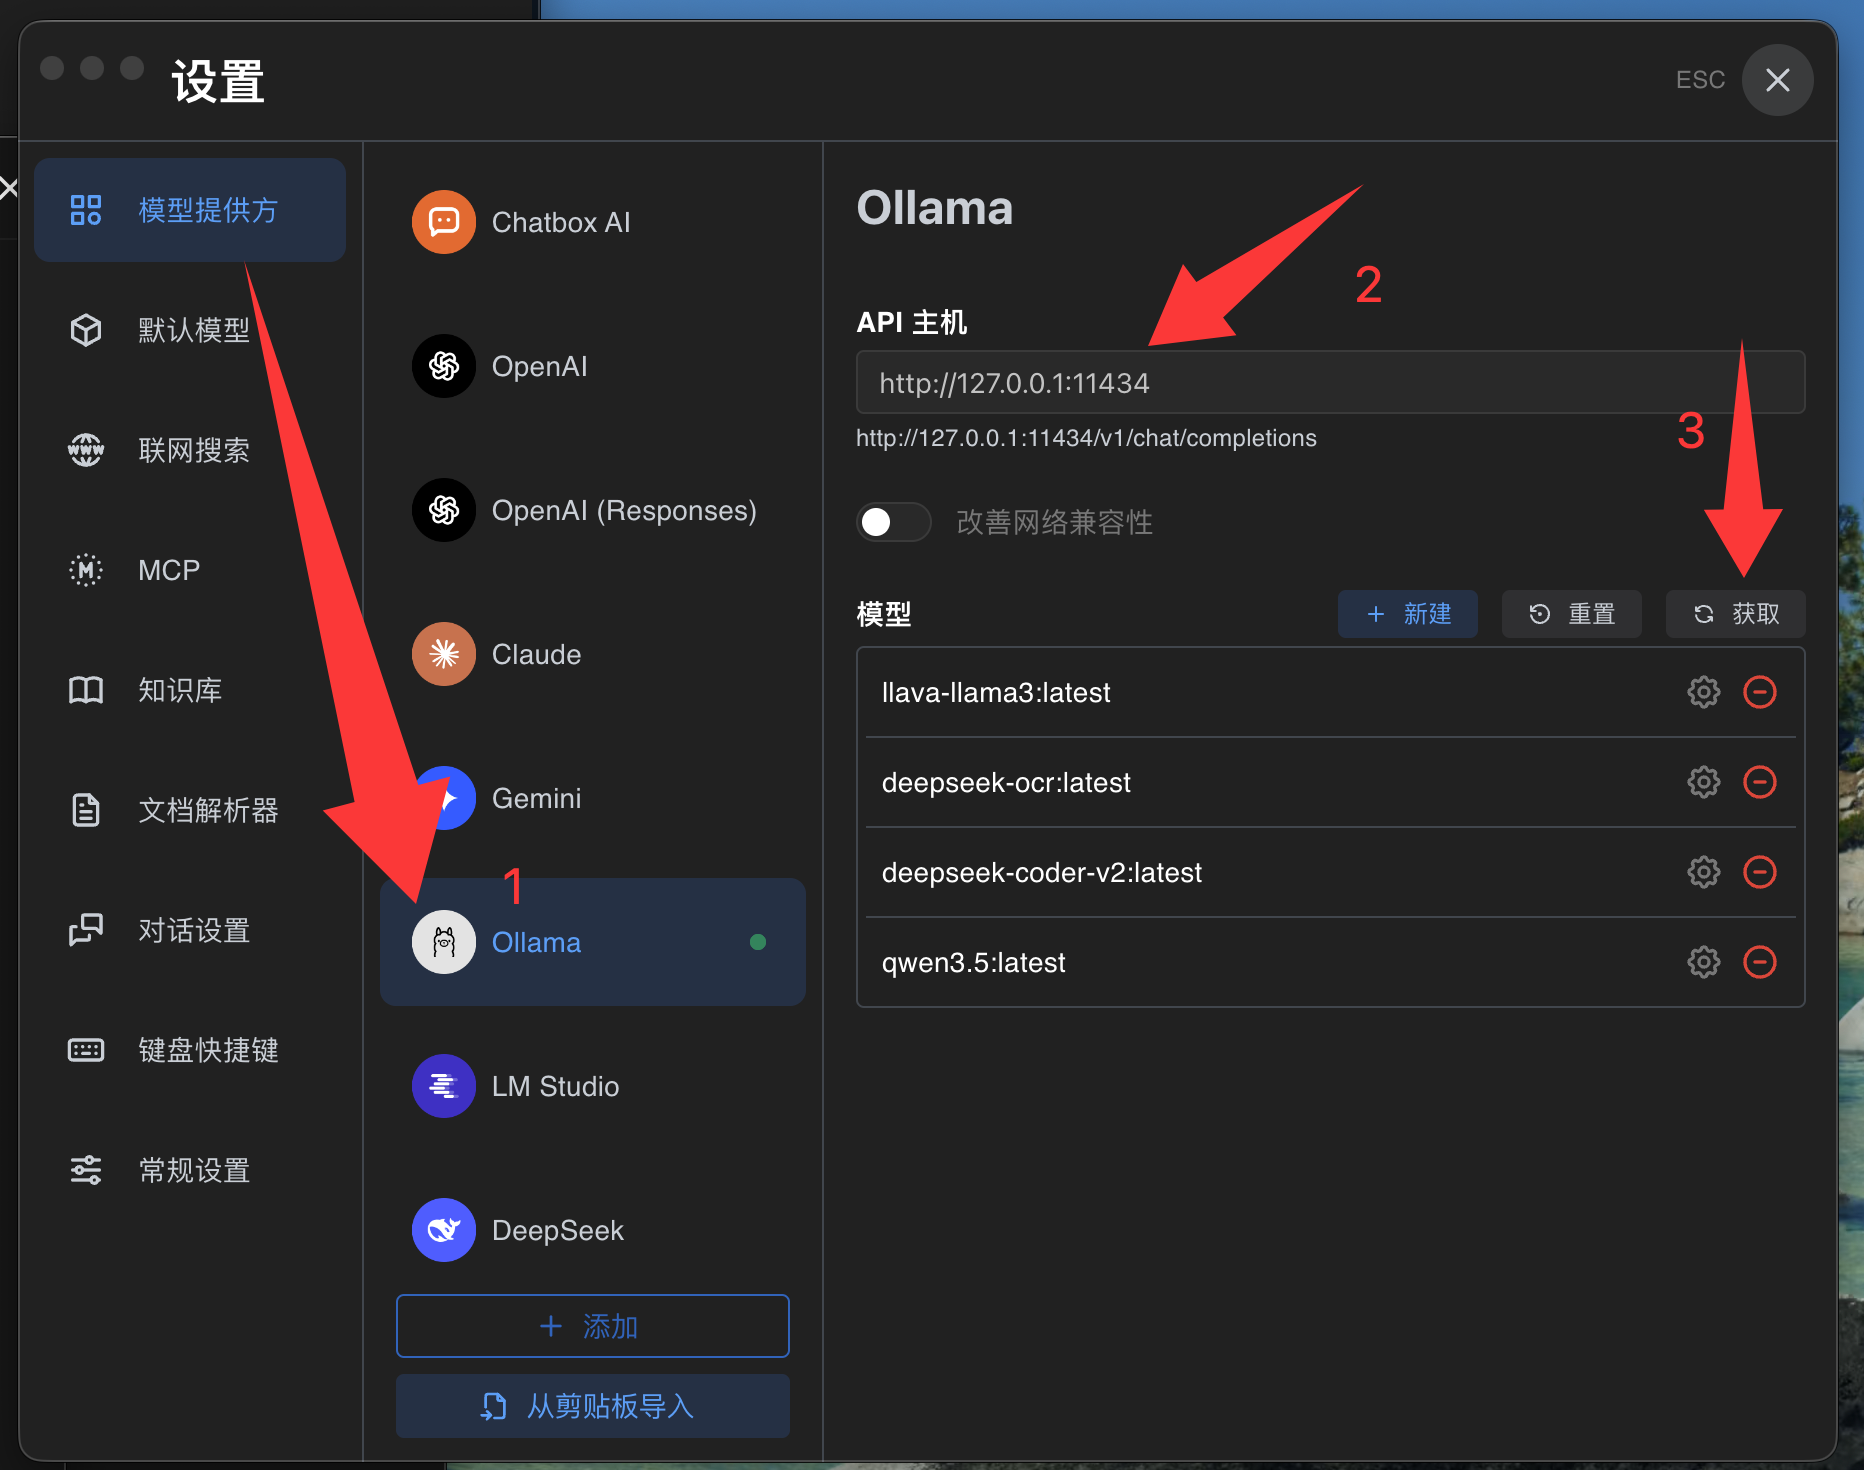Click the qwen3.5:latest model name
This screenshot has width=1864, height=1470.
click(973, 963)
